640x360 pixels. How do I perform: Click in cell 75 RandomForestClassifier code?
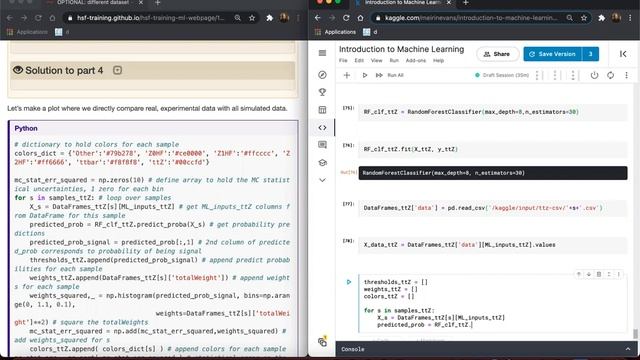point(493,112)
